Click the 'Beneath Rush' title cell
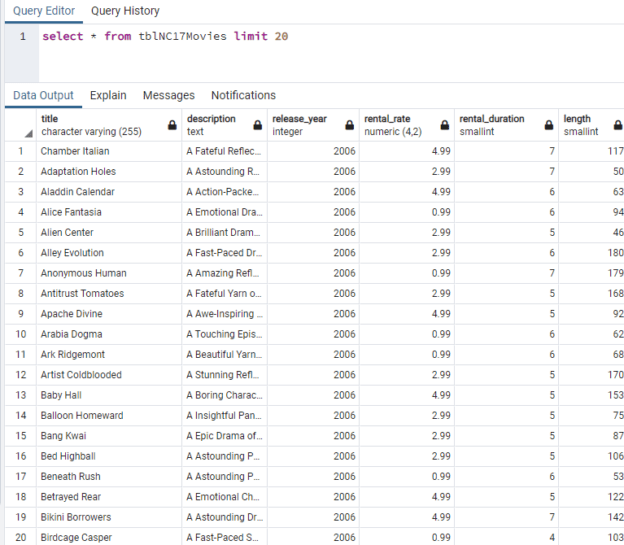The width and height of the screenshot is (624, 545). [x=109, y=477]
